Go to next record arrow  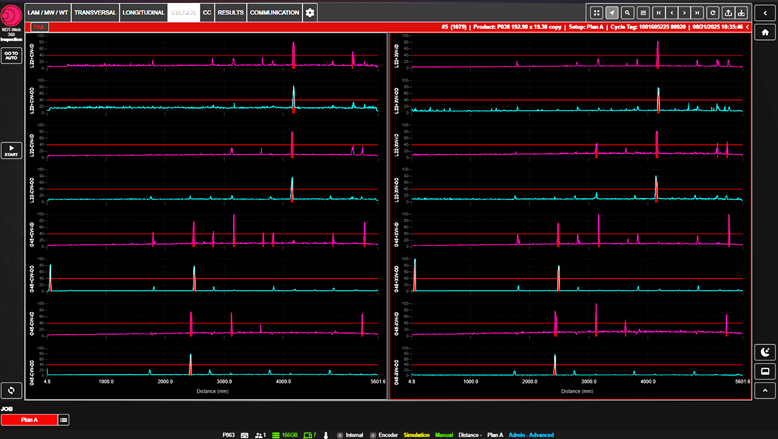[x=684, y=13]
